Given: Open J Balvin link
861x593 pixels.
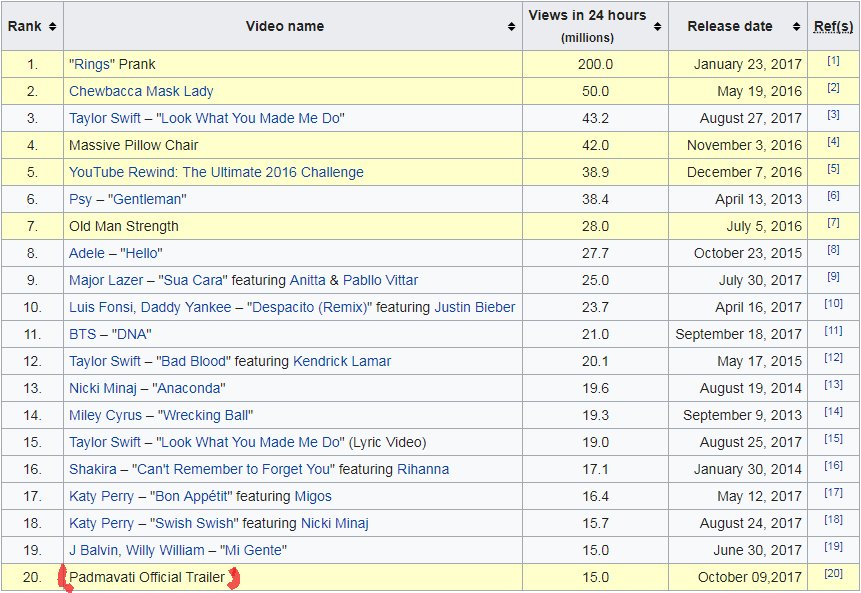Looking at the screenshot, I should point(93,550).
